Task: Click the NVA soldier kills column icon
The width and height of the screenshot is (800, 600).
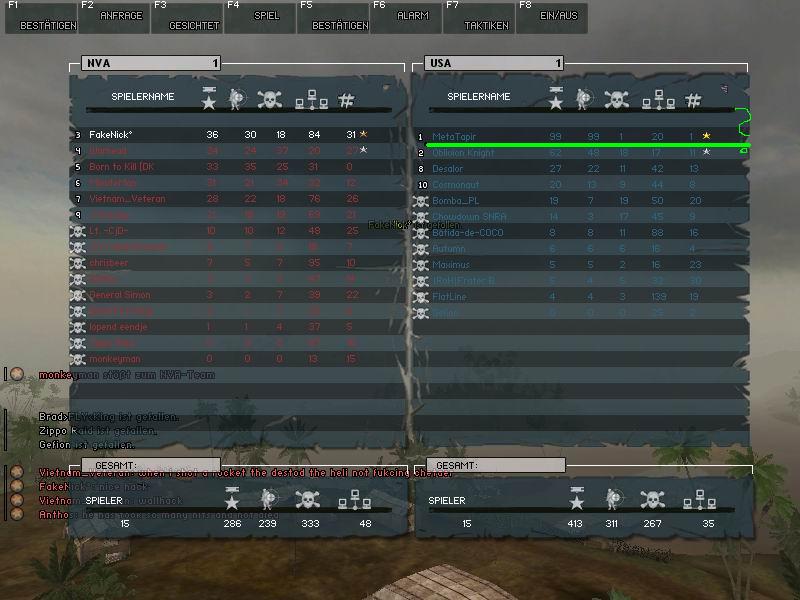Action: tap(238, 99)
